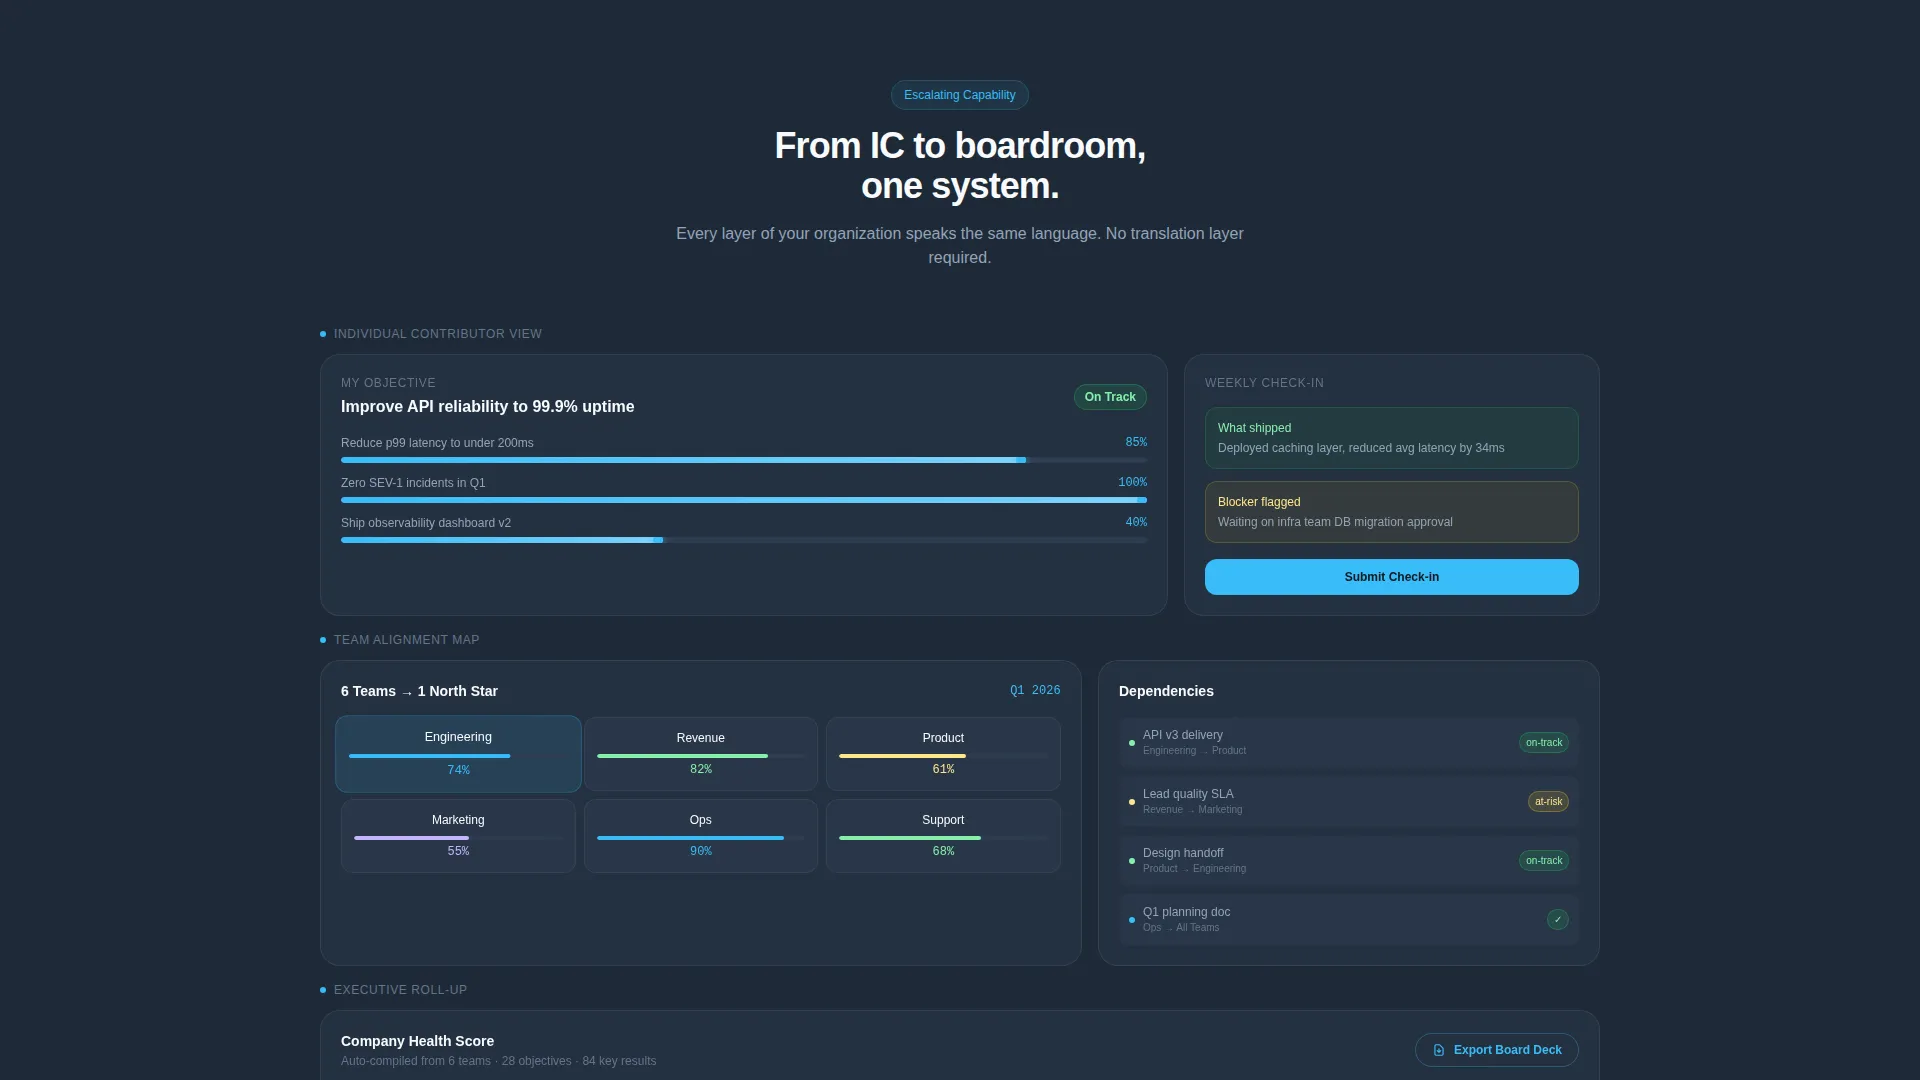Click the What shipped check-in card

coord(1391,438)
